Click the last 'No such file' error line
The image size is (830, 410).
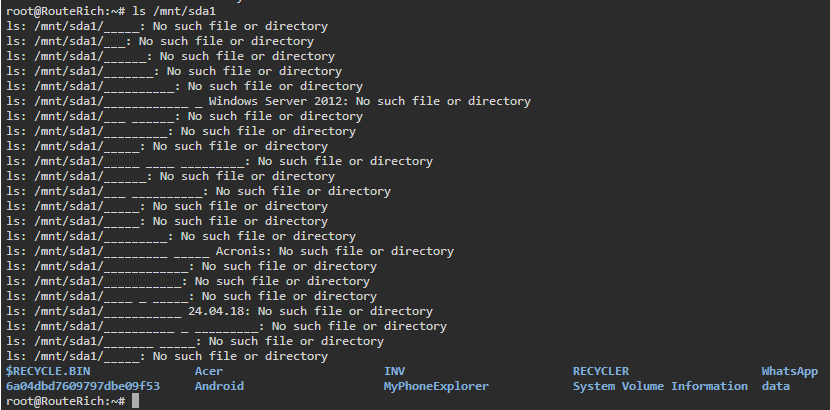tap(167, 356)
